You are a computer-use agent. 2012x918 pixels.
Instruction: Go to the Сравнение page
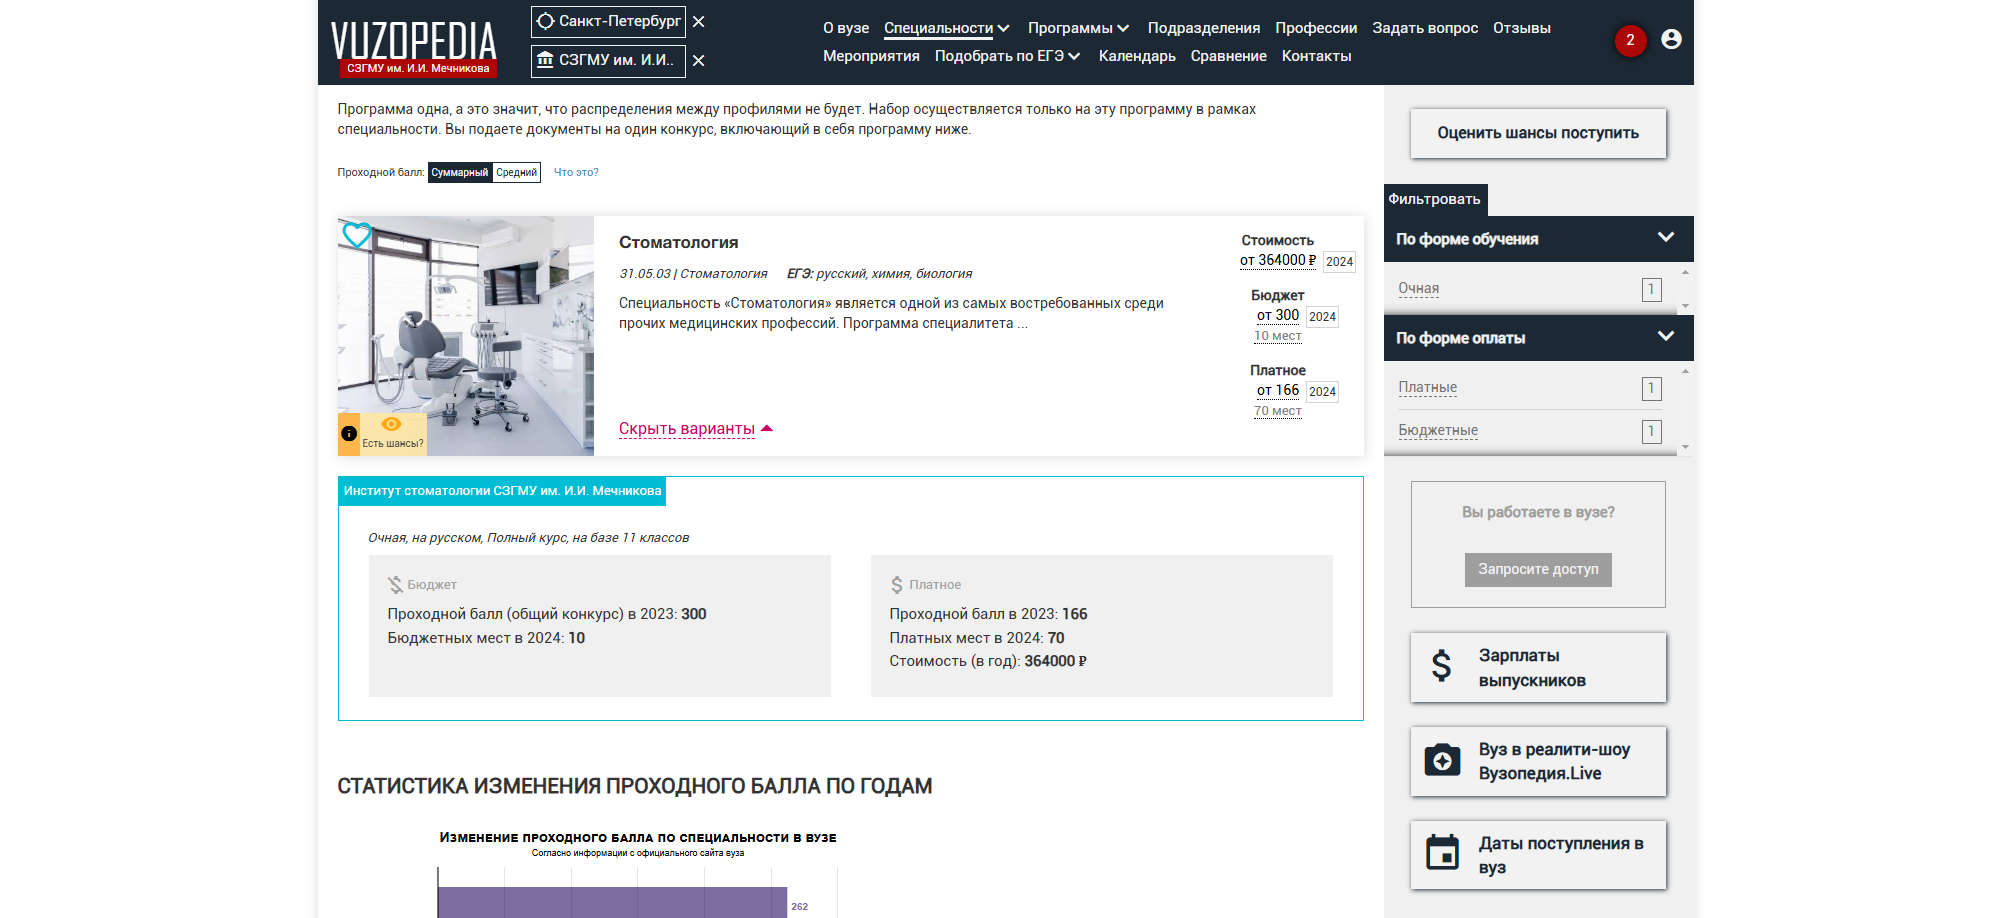coord(1228,56)
